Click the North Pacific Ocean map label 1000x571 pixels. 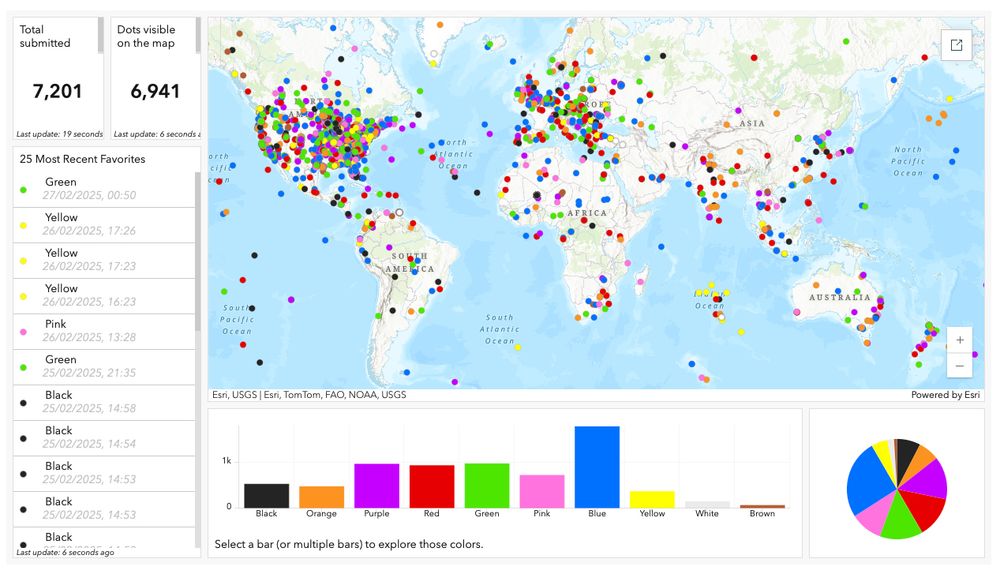pos(908,161)
